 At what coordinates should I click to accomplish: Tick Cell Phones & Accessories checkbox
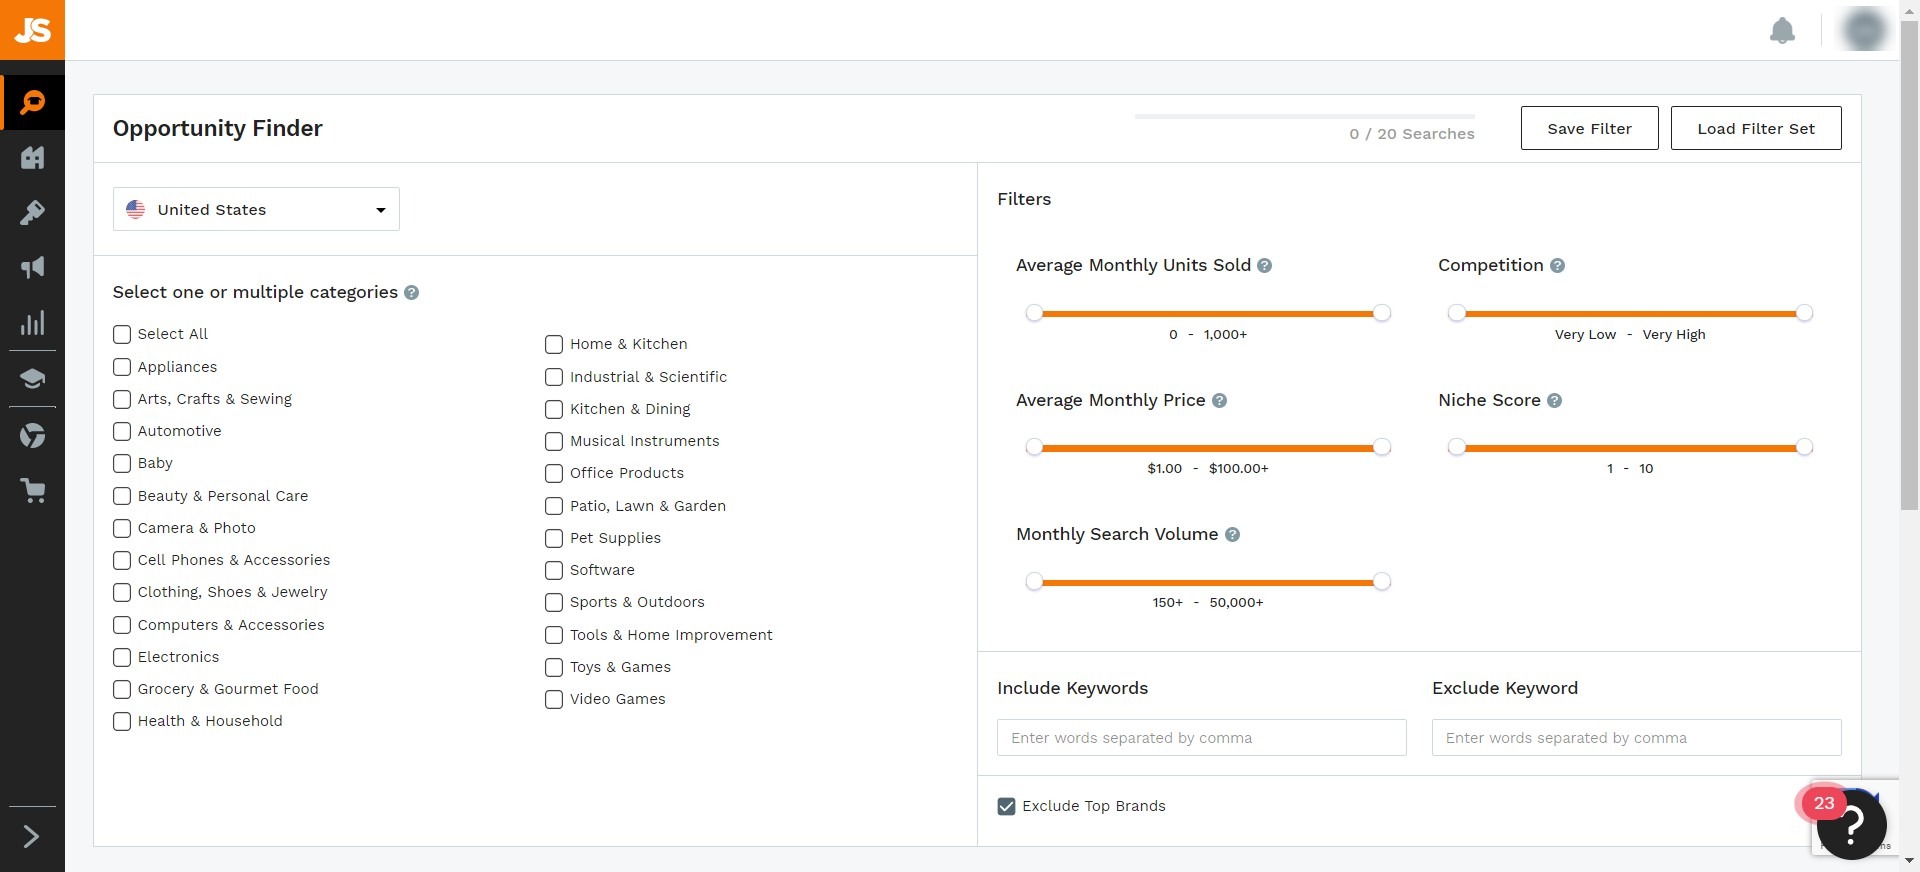[122, 560]
